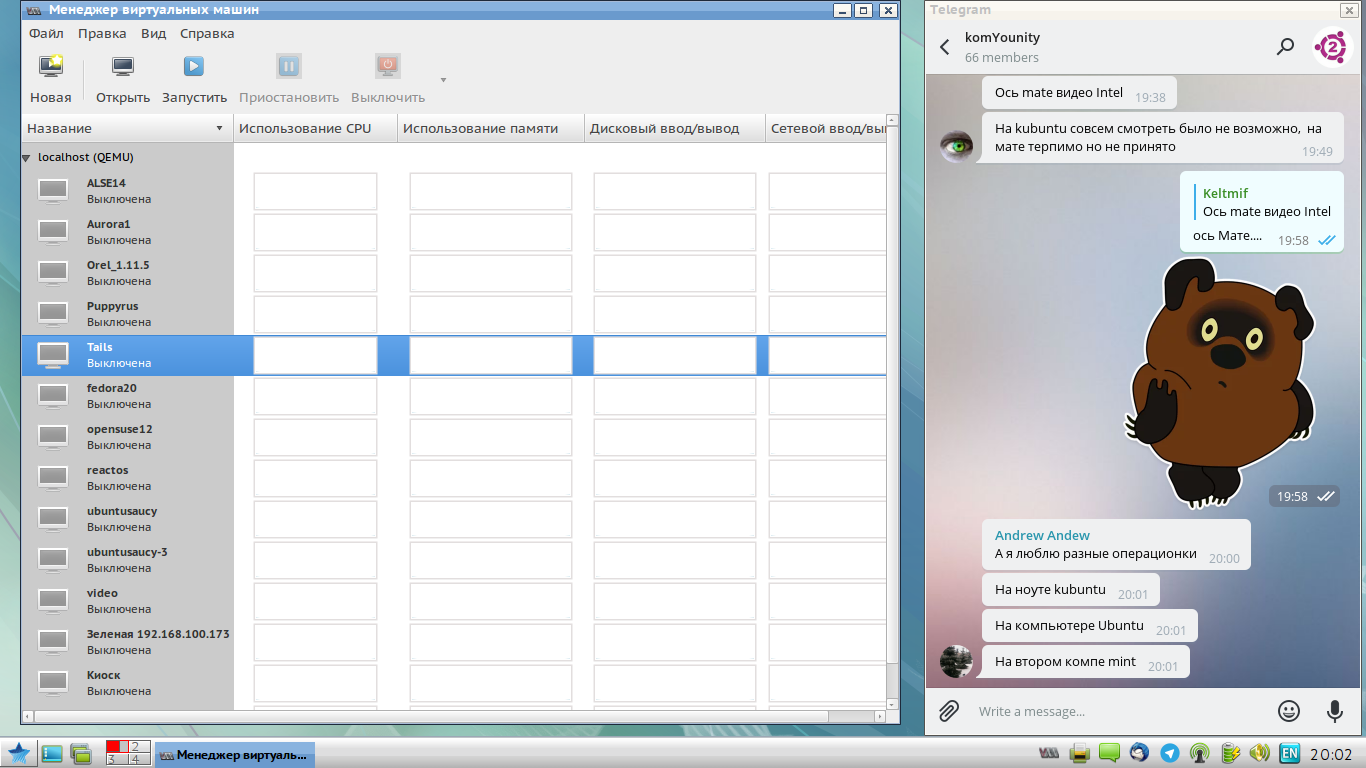Viewport: 1366px width, 768px height.
Task: Click the virt-manager tray icon
Action: coord(1049,753)
